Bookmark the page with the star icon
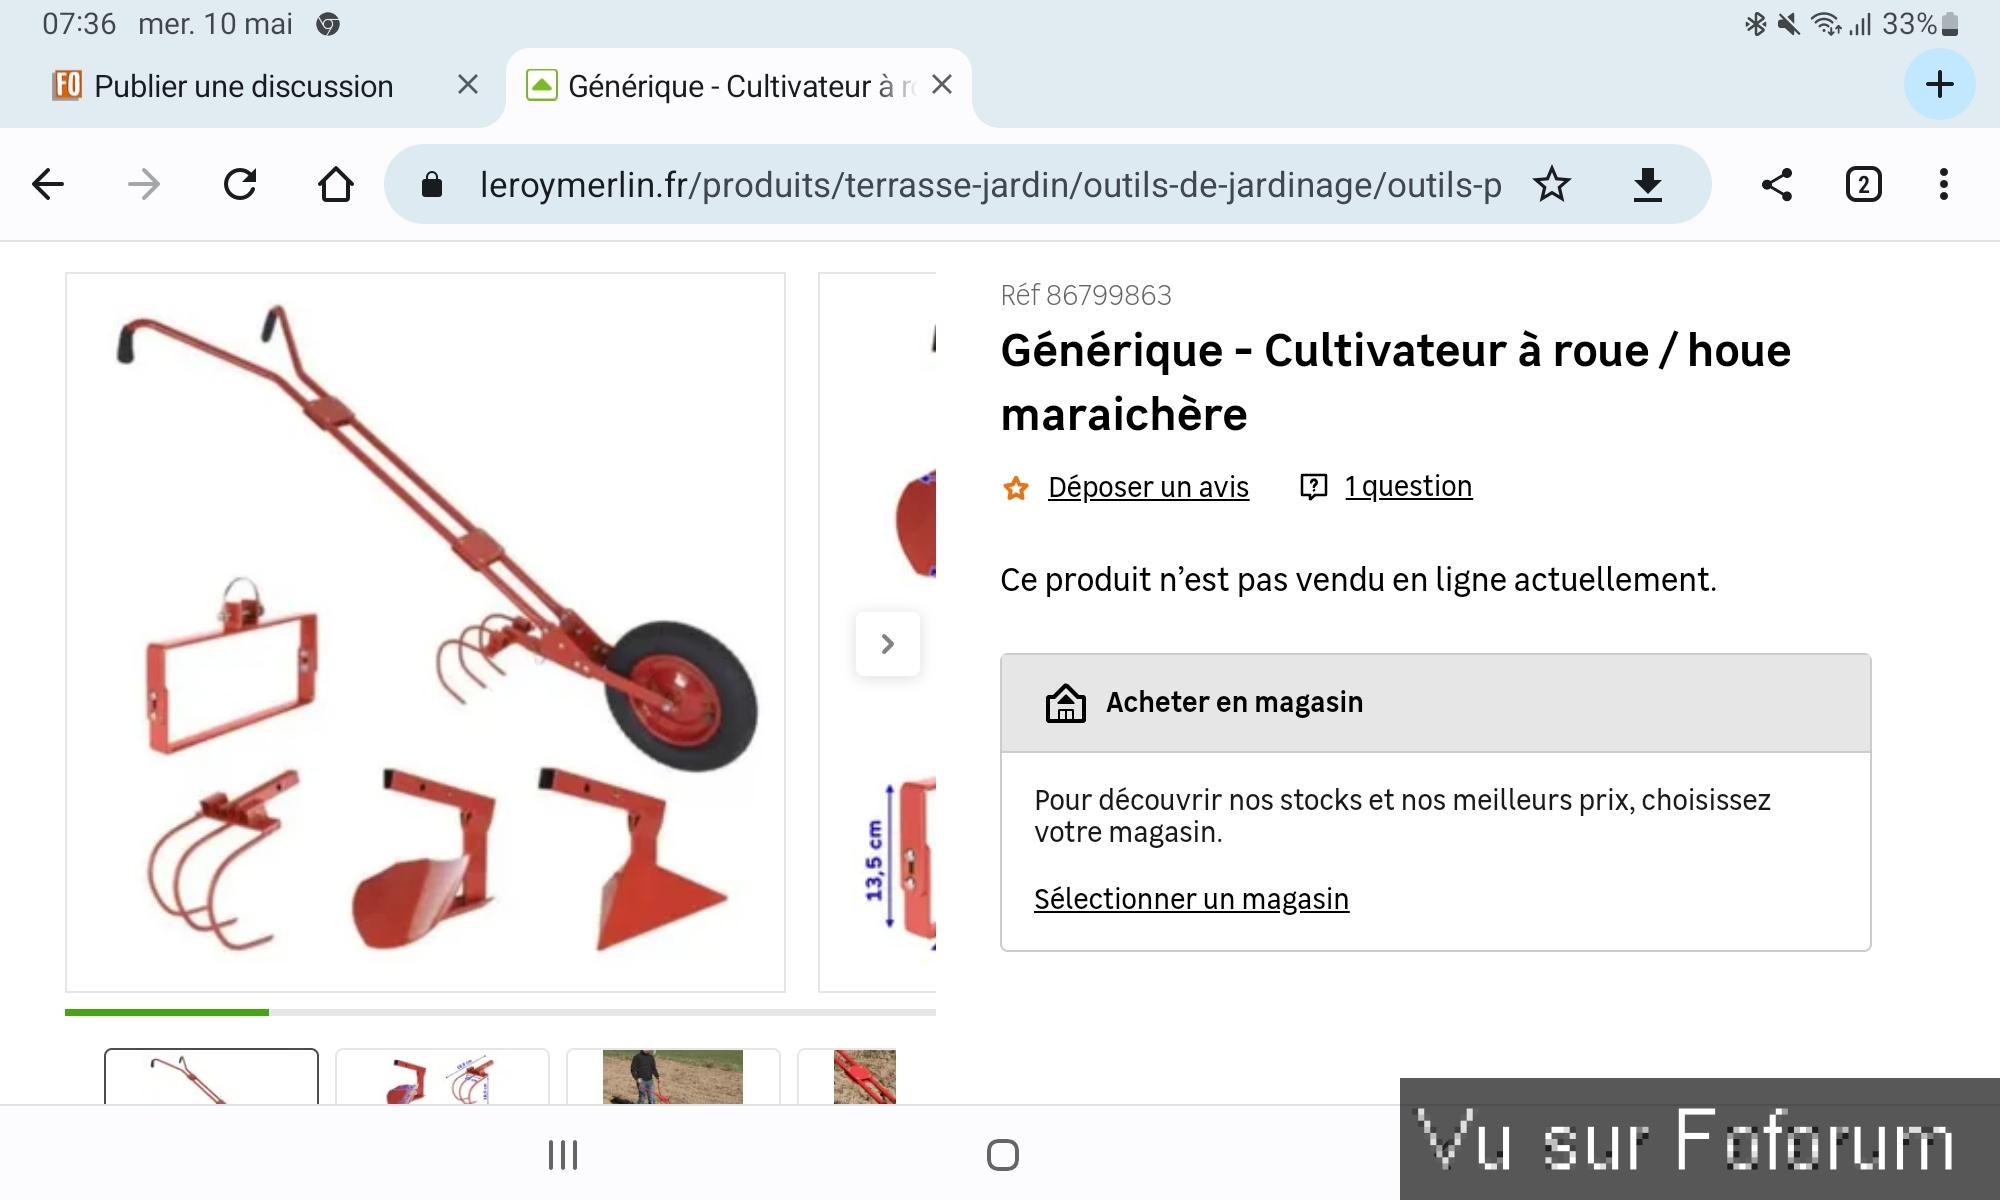Viewport: 2000px width, 1200px height. [1552, 184]
